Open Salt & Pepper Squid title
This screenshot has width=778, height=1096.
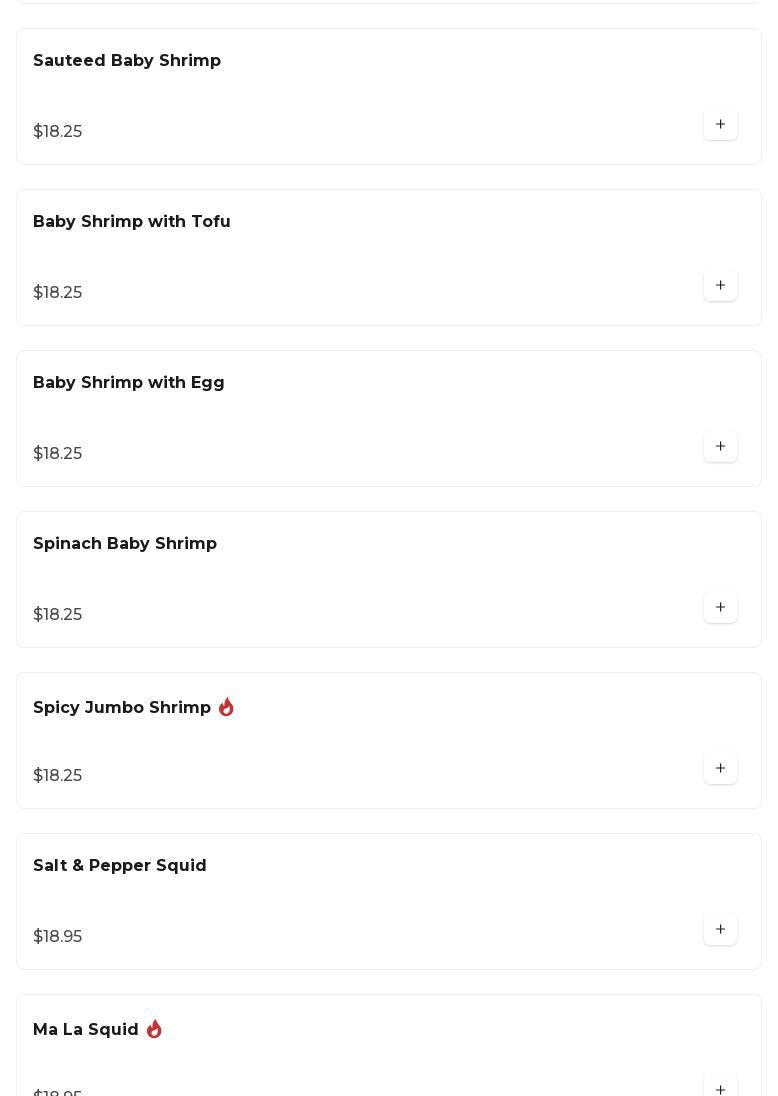click(x=120, y=866)
